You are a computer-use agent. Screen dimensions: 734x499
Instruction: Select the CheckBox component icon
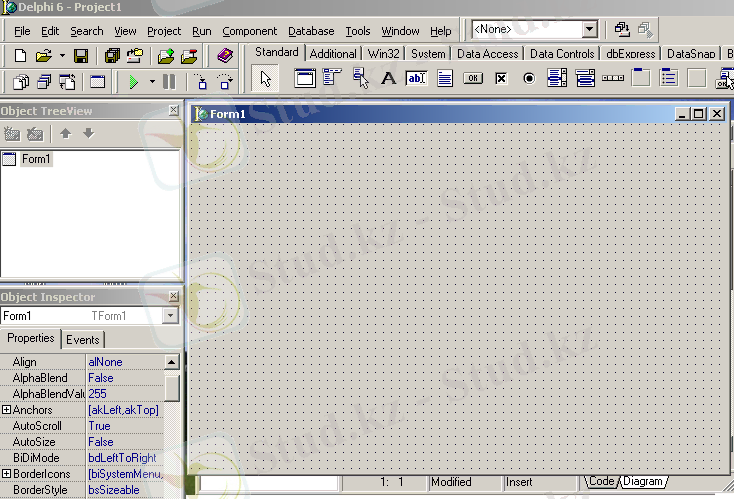point(501,78)
